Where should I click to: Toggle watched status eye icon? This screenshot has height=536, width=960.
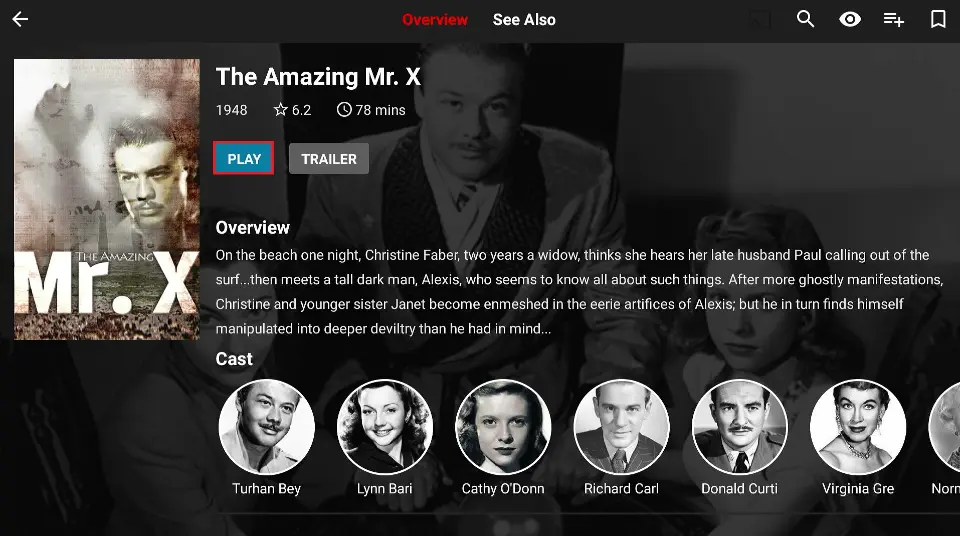[x=850, y=20]
